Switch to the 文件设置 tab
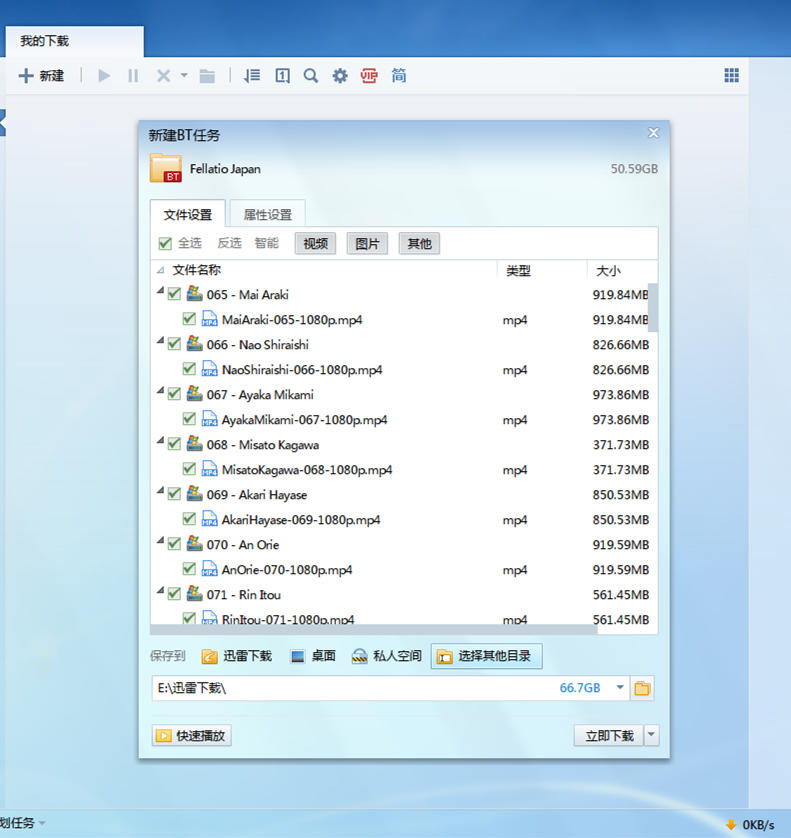 coord(188,215)
